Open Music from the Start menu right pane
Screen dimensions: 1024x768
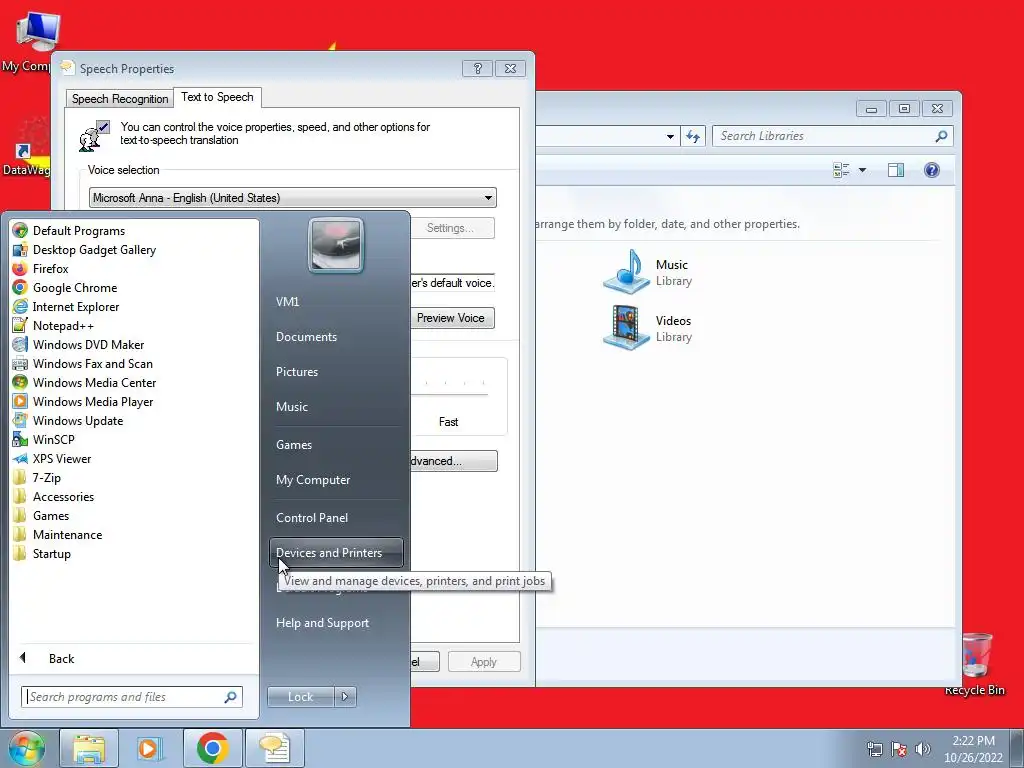[291, 406]
